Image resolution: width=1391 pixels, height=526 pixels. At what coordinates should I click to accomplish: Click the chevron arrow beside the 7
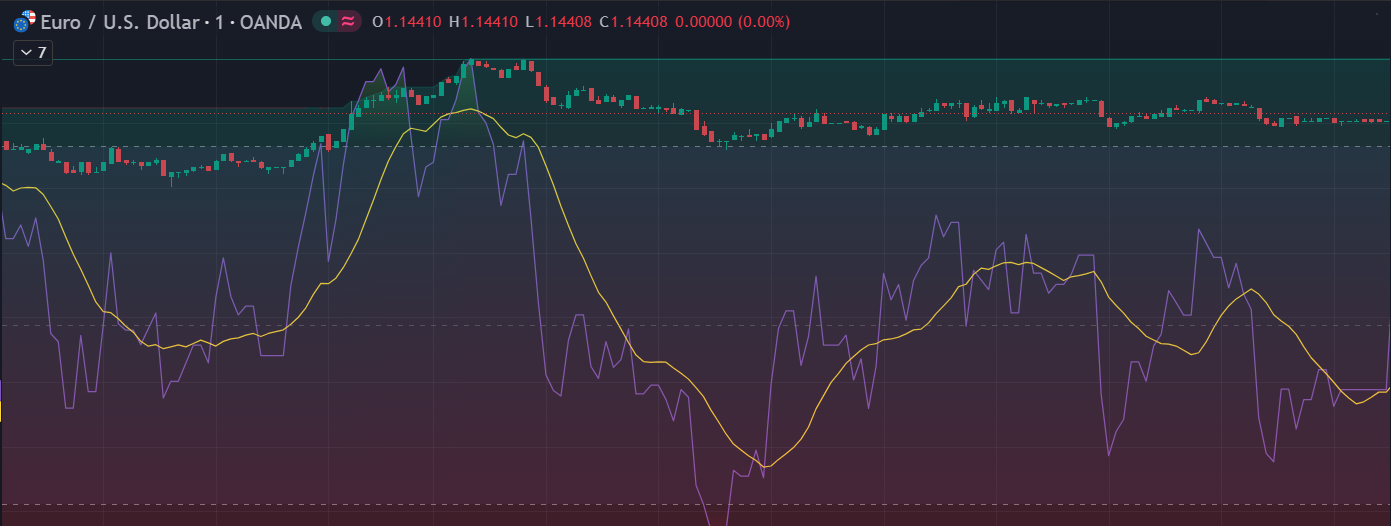[x=26, y=53]
